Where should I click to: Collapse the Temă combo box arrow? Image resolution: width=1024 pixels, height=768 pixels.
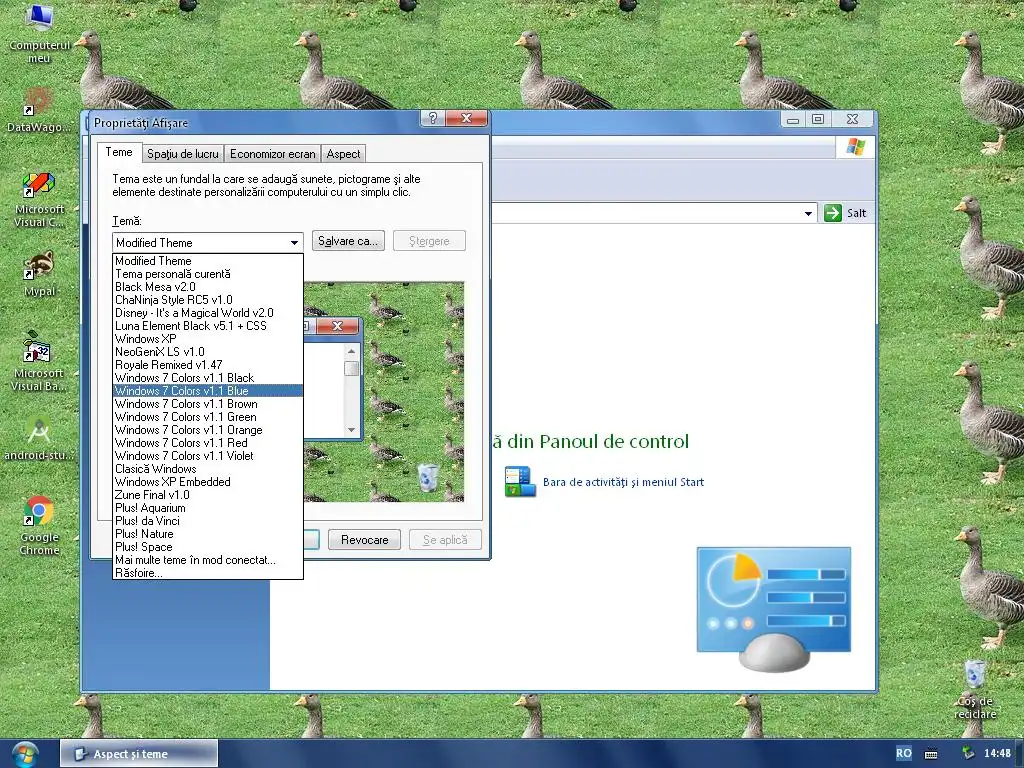pos(295,242)
